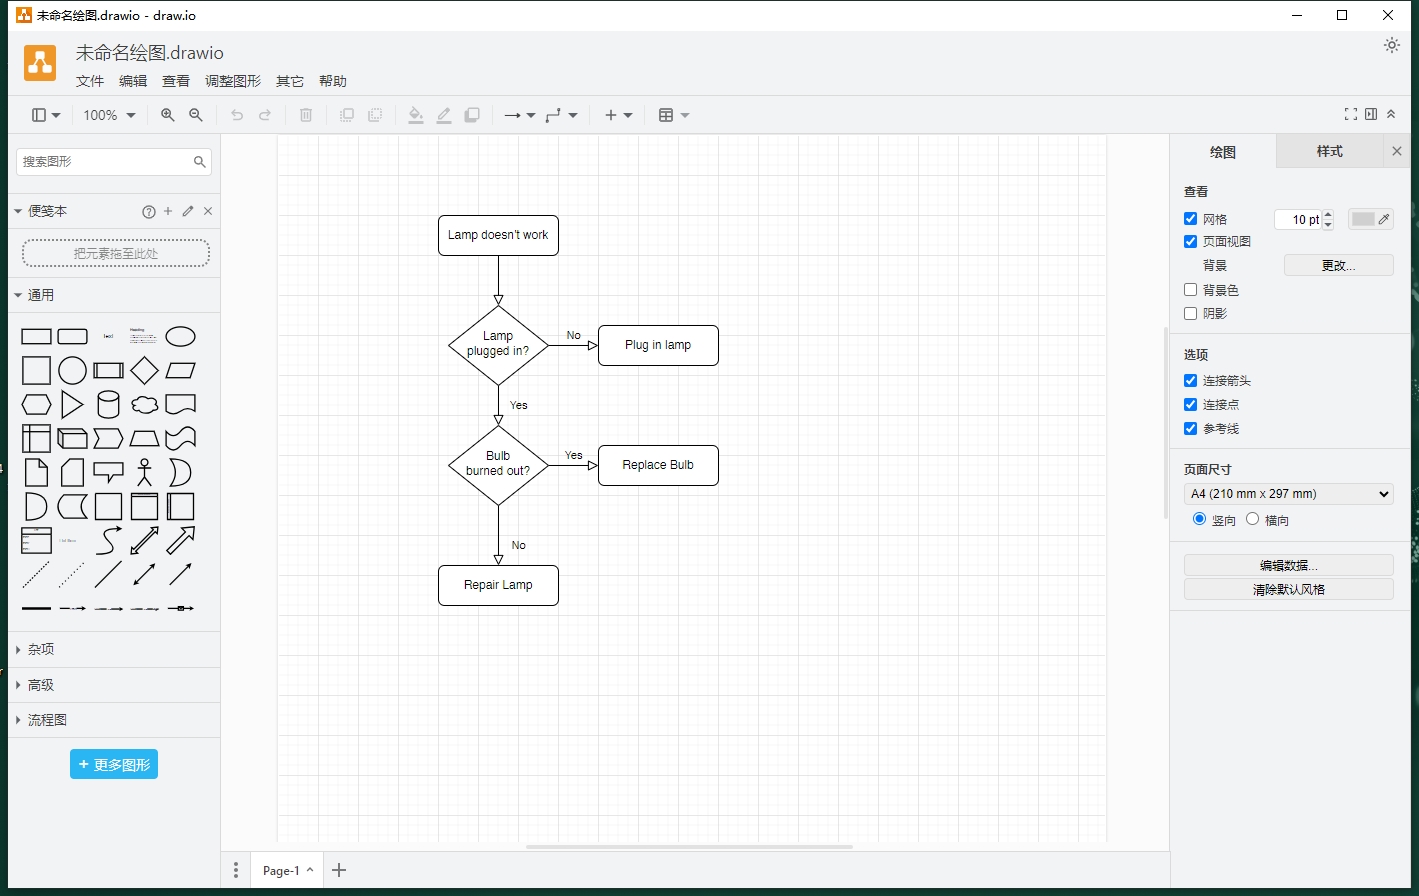This screenshot has width=1419, height=896.
Task: Expand the 流程图 flowchart shapes section
Action: pyautogui.click(x=114, y=720)
